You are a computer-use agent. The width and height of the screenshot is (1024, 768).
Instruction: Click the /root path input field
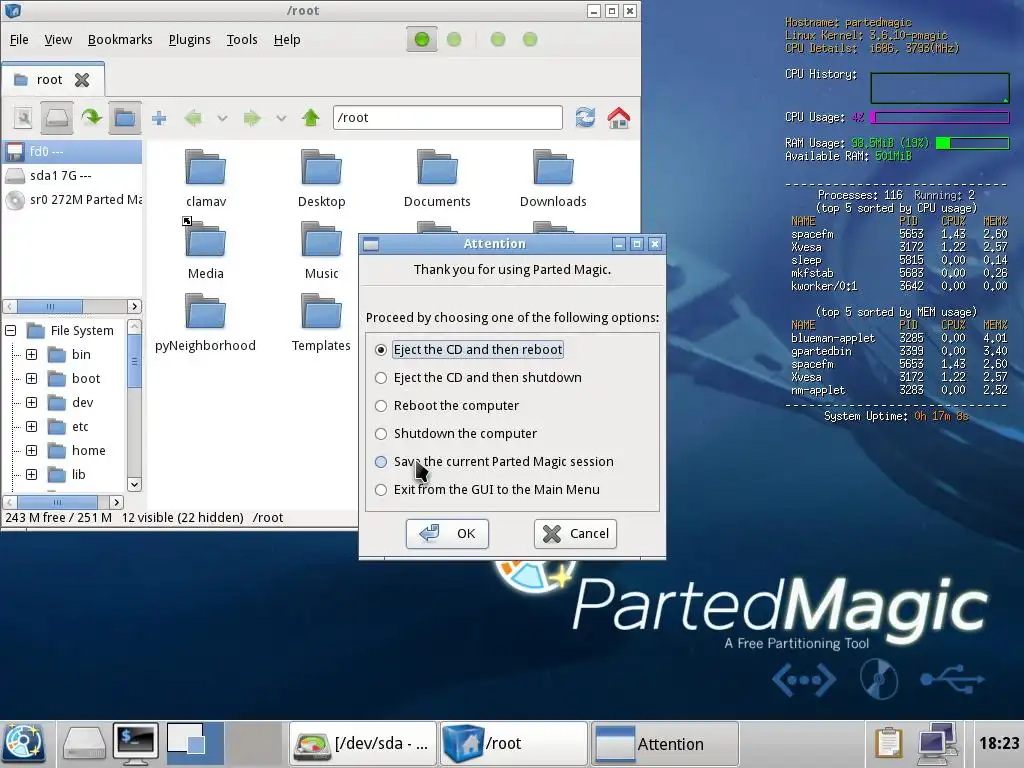pos(447,118)
